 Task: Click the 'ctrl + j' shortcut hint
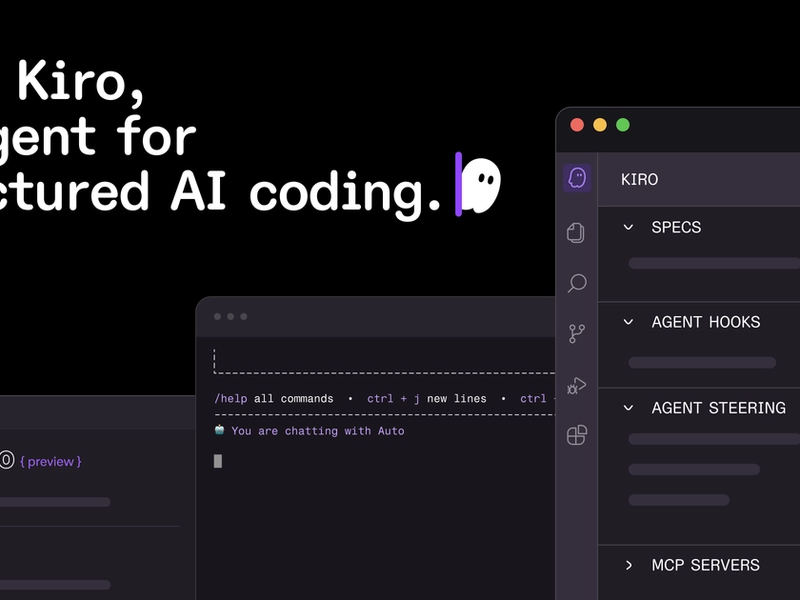coord(393,398)
